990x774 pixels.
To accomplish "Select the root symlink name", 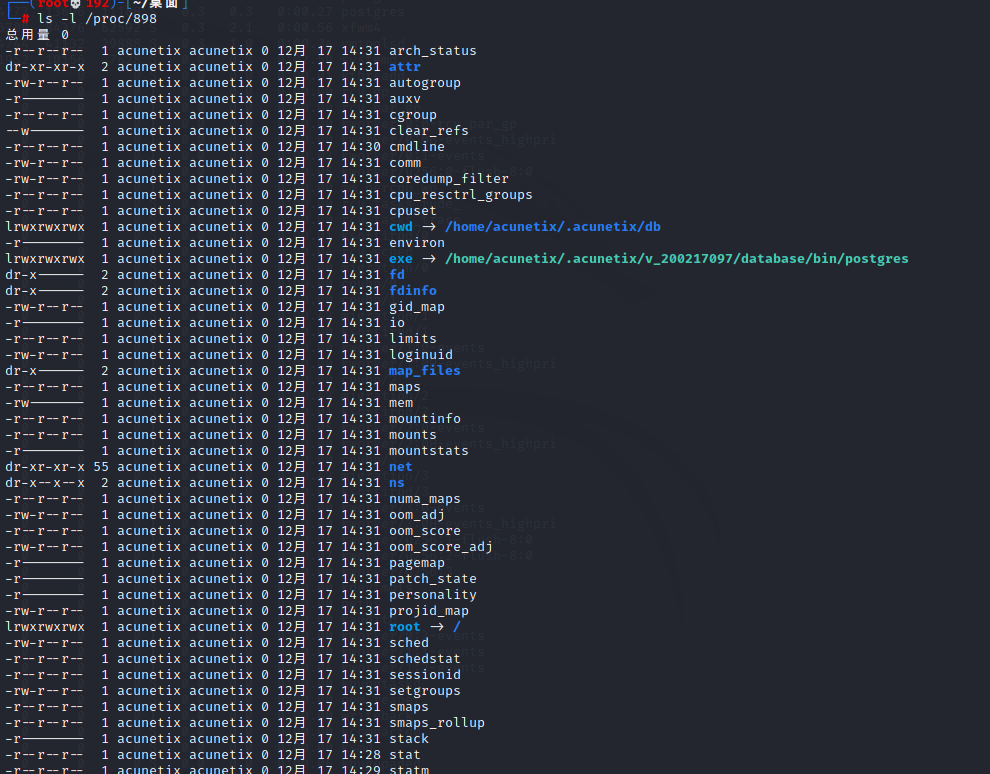I will click(405, 627).
